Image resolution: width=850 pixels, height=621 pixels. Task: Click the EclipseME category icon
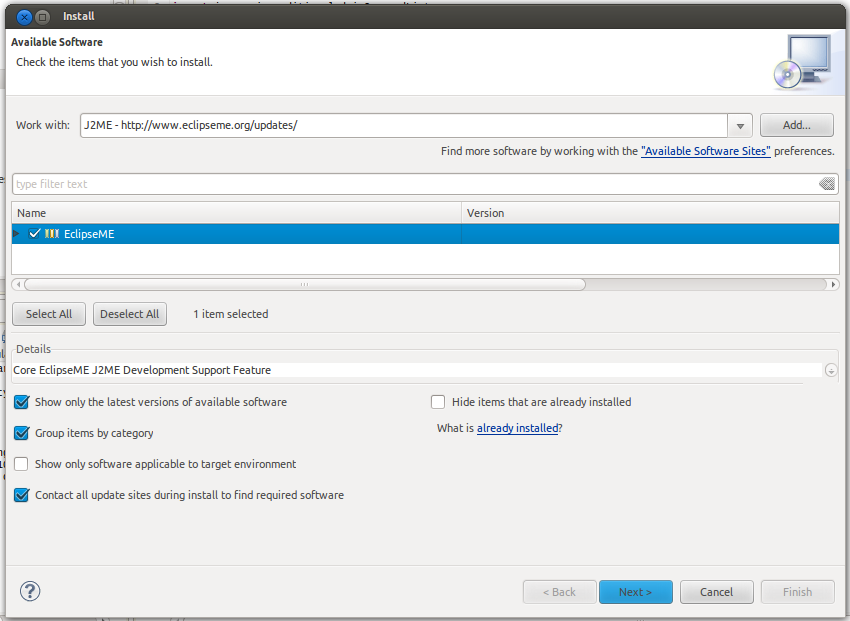click(x=52, y=234)
